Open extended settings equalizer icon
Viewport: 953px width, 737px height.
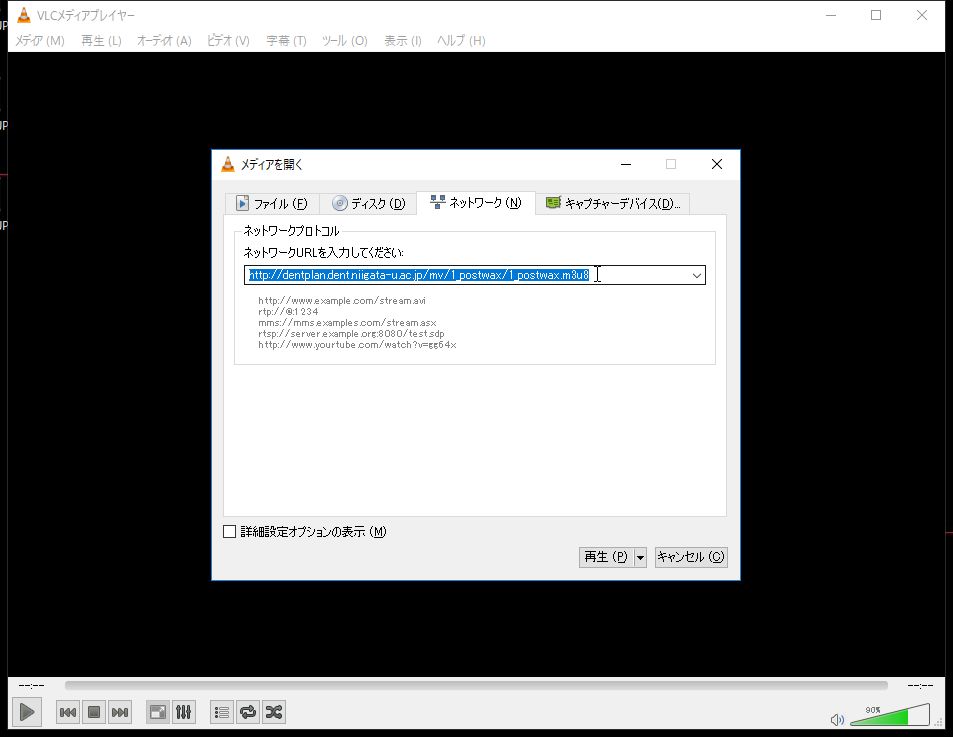184,712
